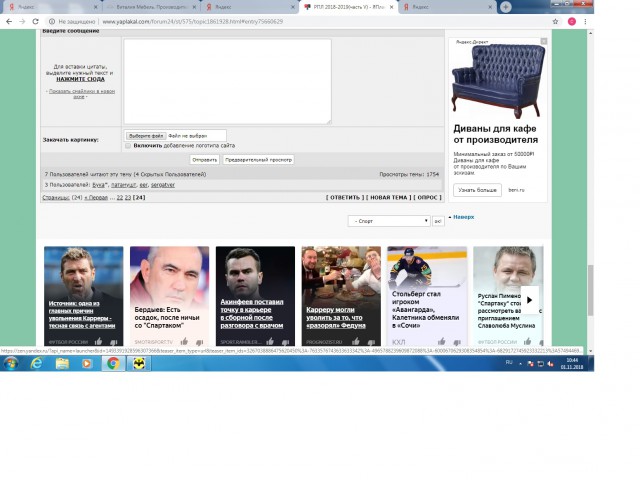This screenshot has width=640, height=480.
Task: Switch to the third Яндекс tab
Action: tap(250, 7)
